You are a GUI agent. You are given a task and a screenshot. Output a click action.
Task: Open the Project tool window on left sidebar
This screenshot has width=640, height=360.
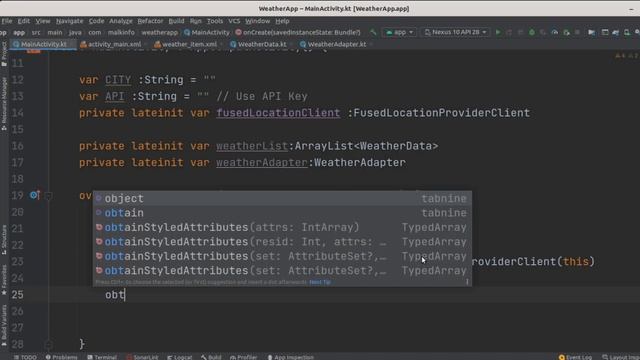pos(4,54)
